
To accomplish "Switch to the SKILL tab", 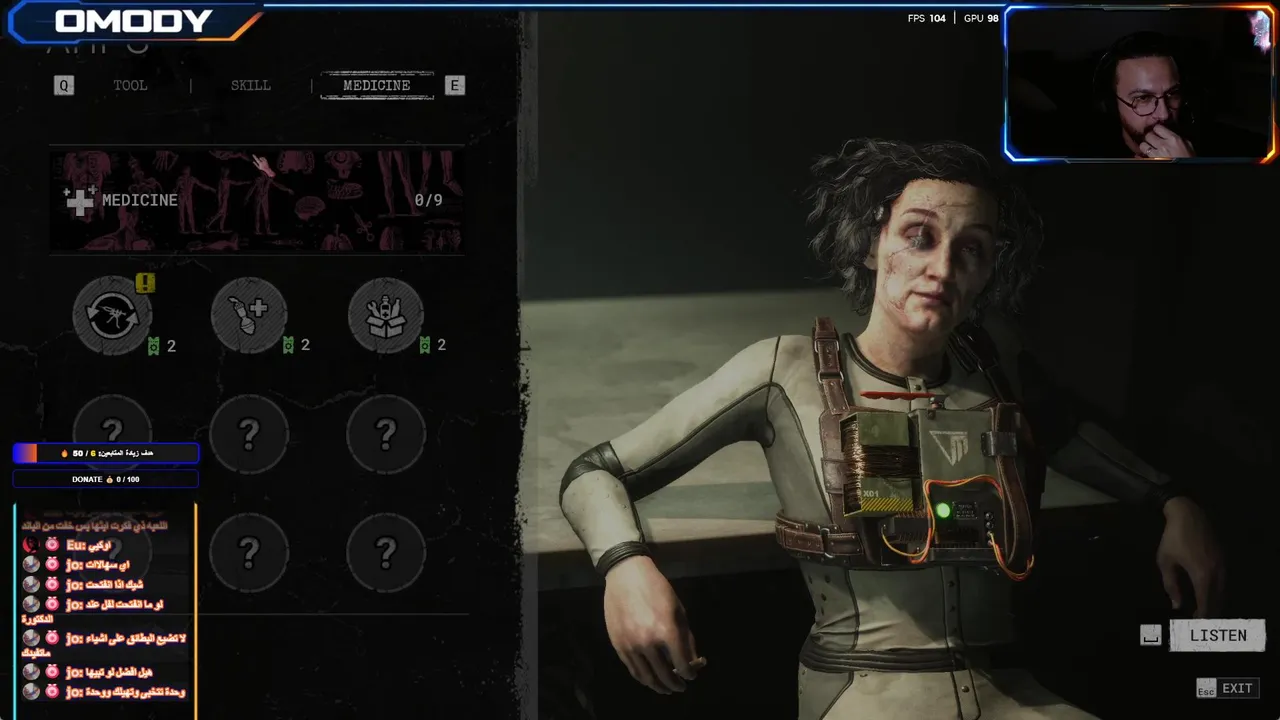I will coord(251,85).
